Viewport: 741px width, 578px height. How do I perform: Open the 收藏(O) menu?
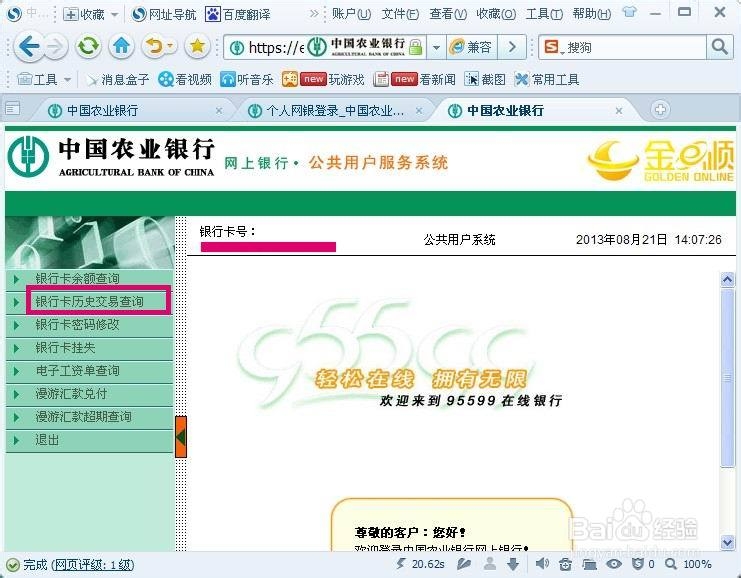496,14
